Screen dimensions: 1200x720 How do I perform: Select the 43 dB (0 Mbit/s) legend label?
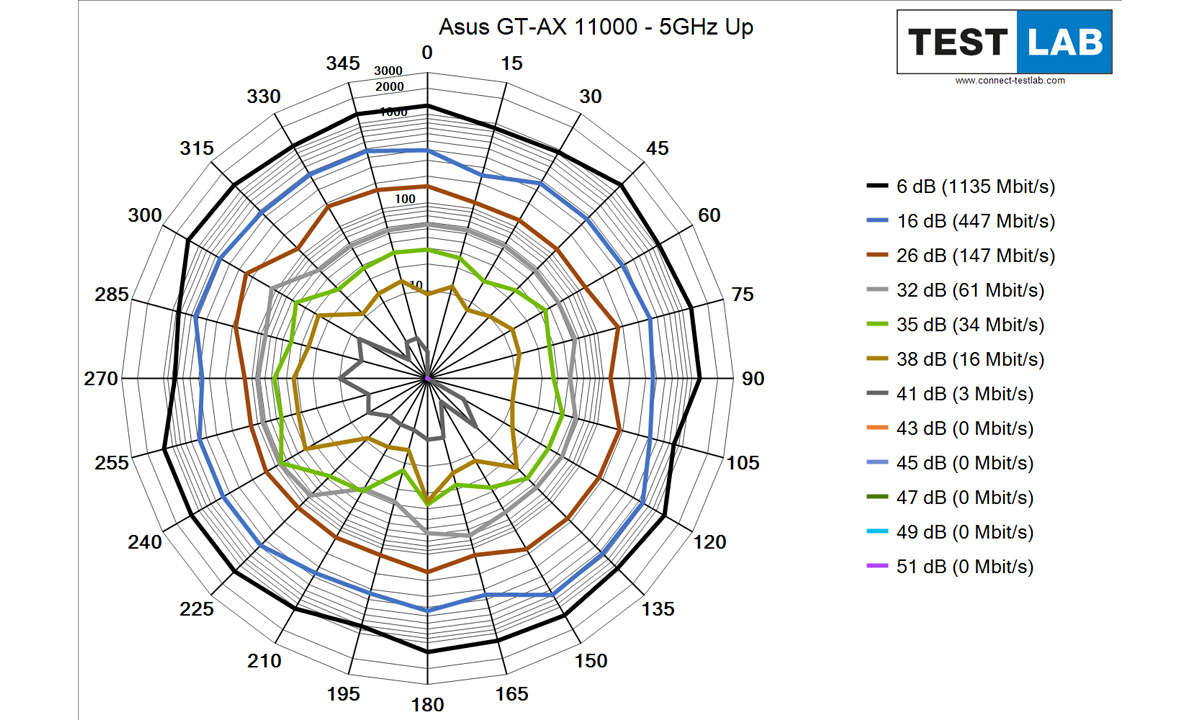[965, 428]
